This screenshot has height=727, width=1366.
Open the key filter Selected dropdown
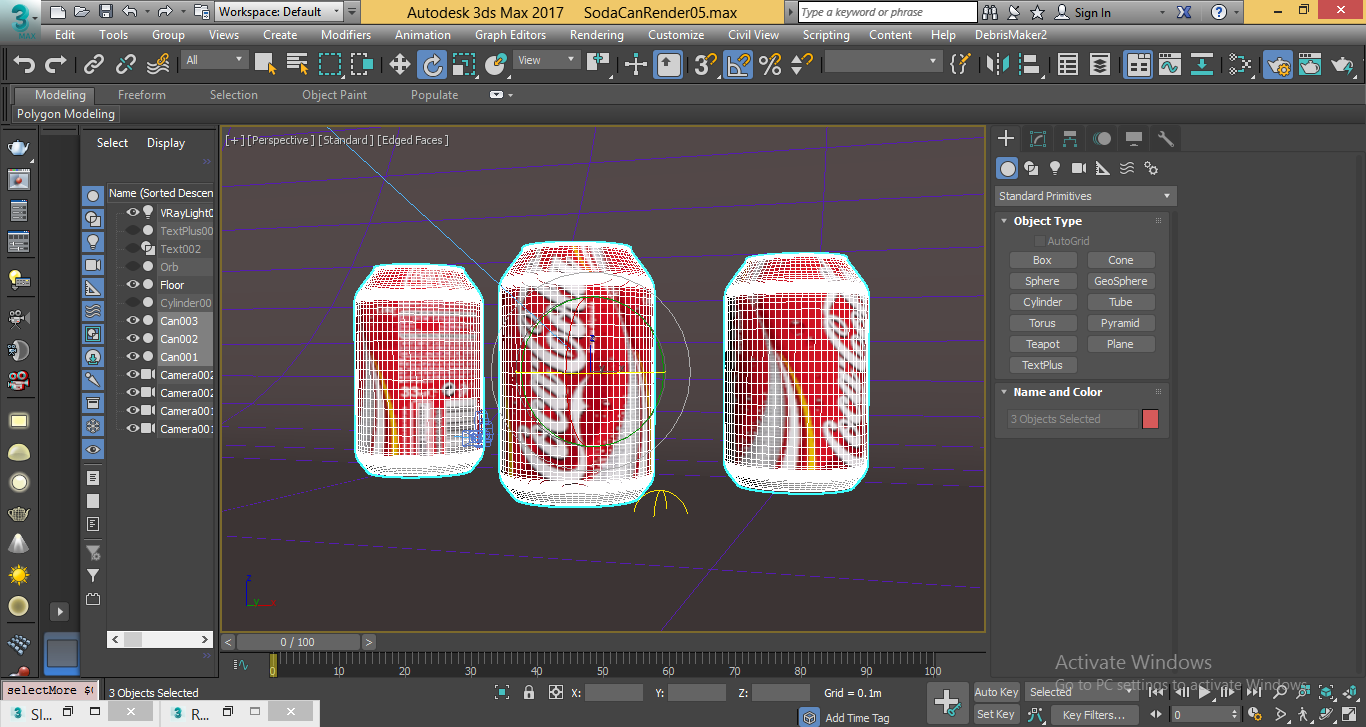pos(1080,692)
